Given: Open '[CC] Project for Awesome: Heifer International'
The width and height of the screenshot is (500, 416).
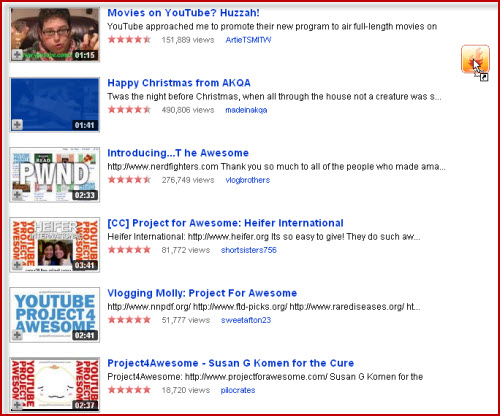Looking at the screenshot, I should tap(225, 223).
